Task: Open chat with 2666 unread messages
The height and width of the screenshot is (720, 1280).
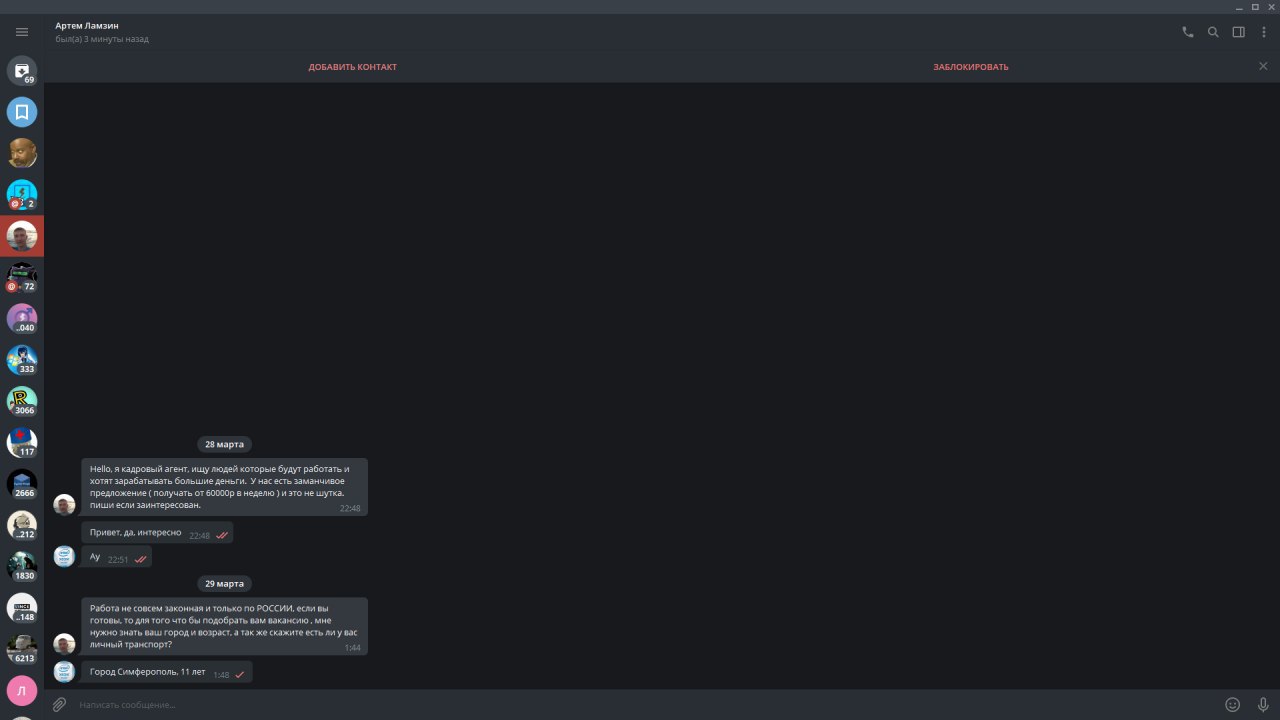Action: 22,484
